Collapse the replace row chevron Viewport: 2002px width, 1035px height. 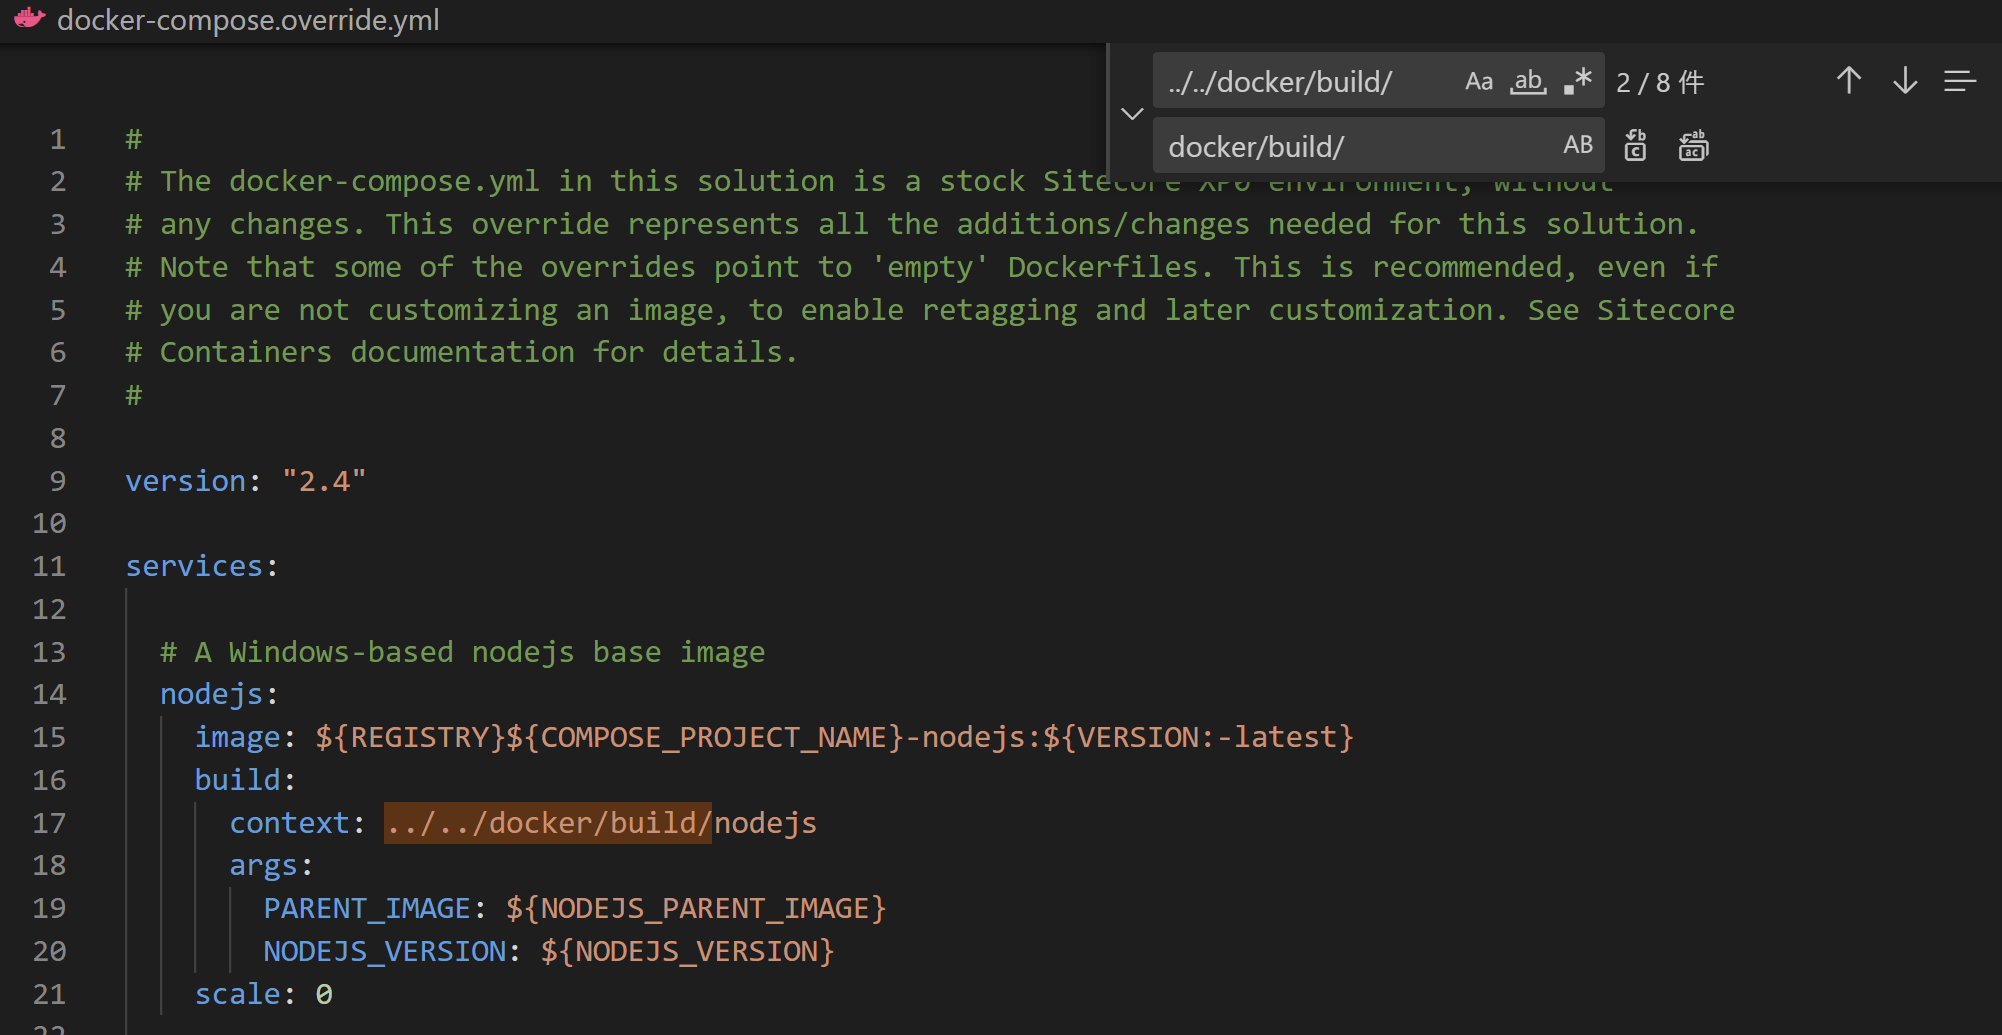click(x=1132, y=114)
